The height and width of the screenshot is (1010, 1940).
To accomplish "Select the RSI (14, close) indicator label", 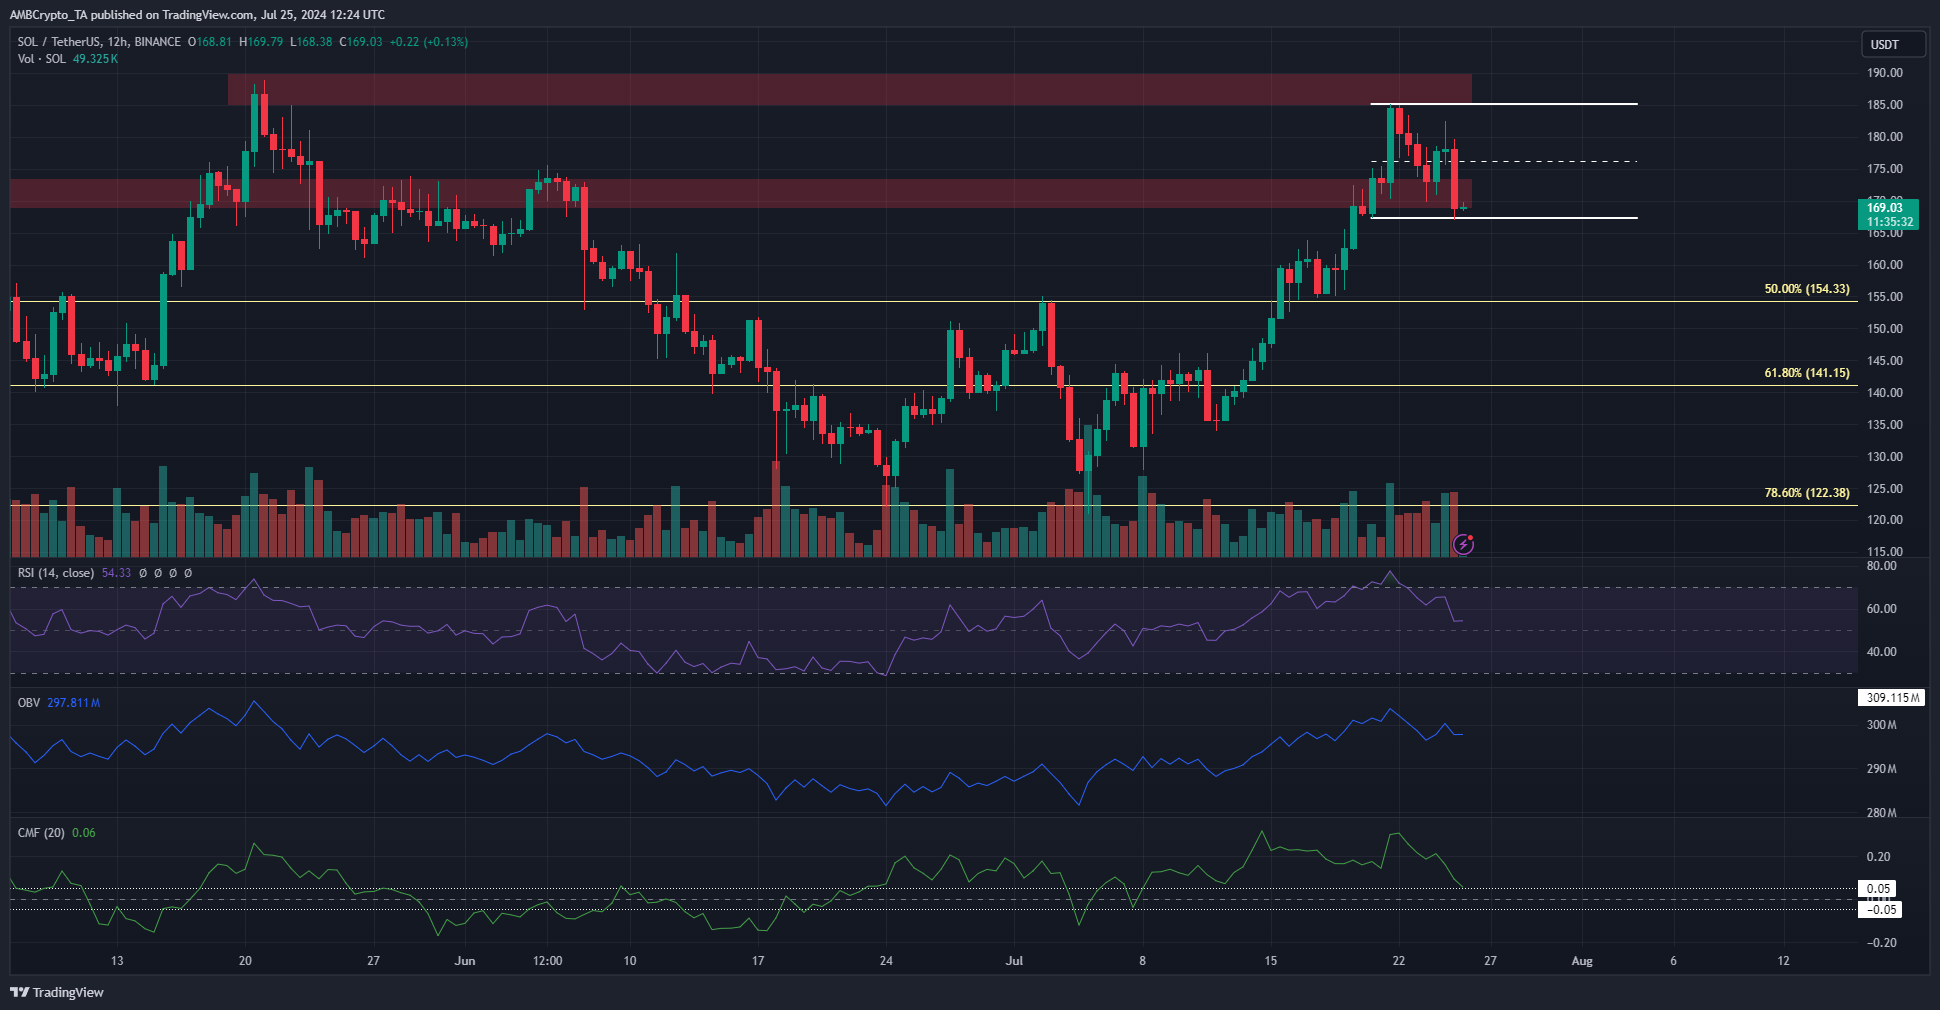I will point(56,573).
